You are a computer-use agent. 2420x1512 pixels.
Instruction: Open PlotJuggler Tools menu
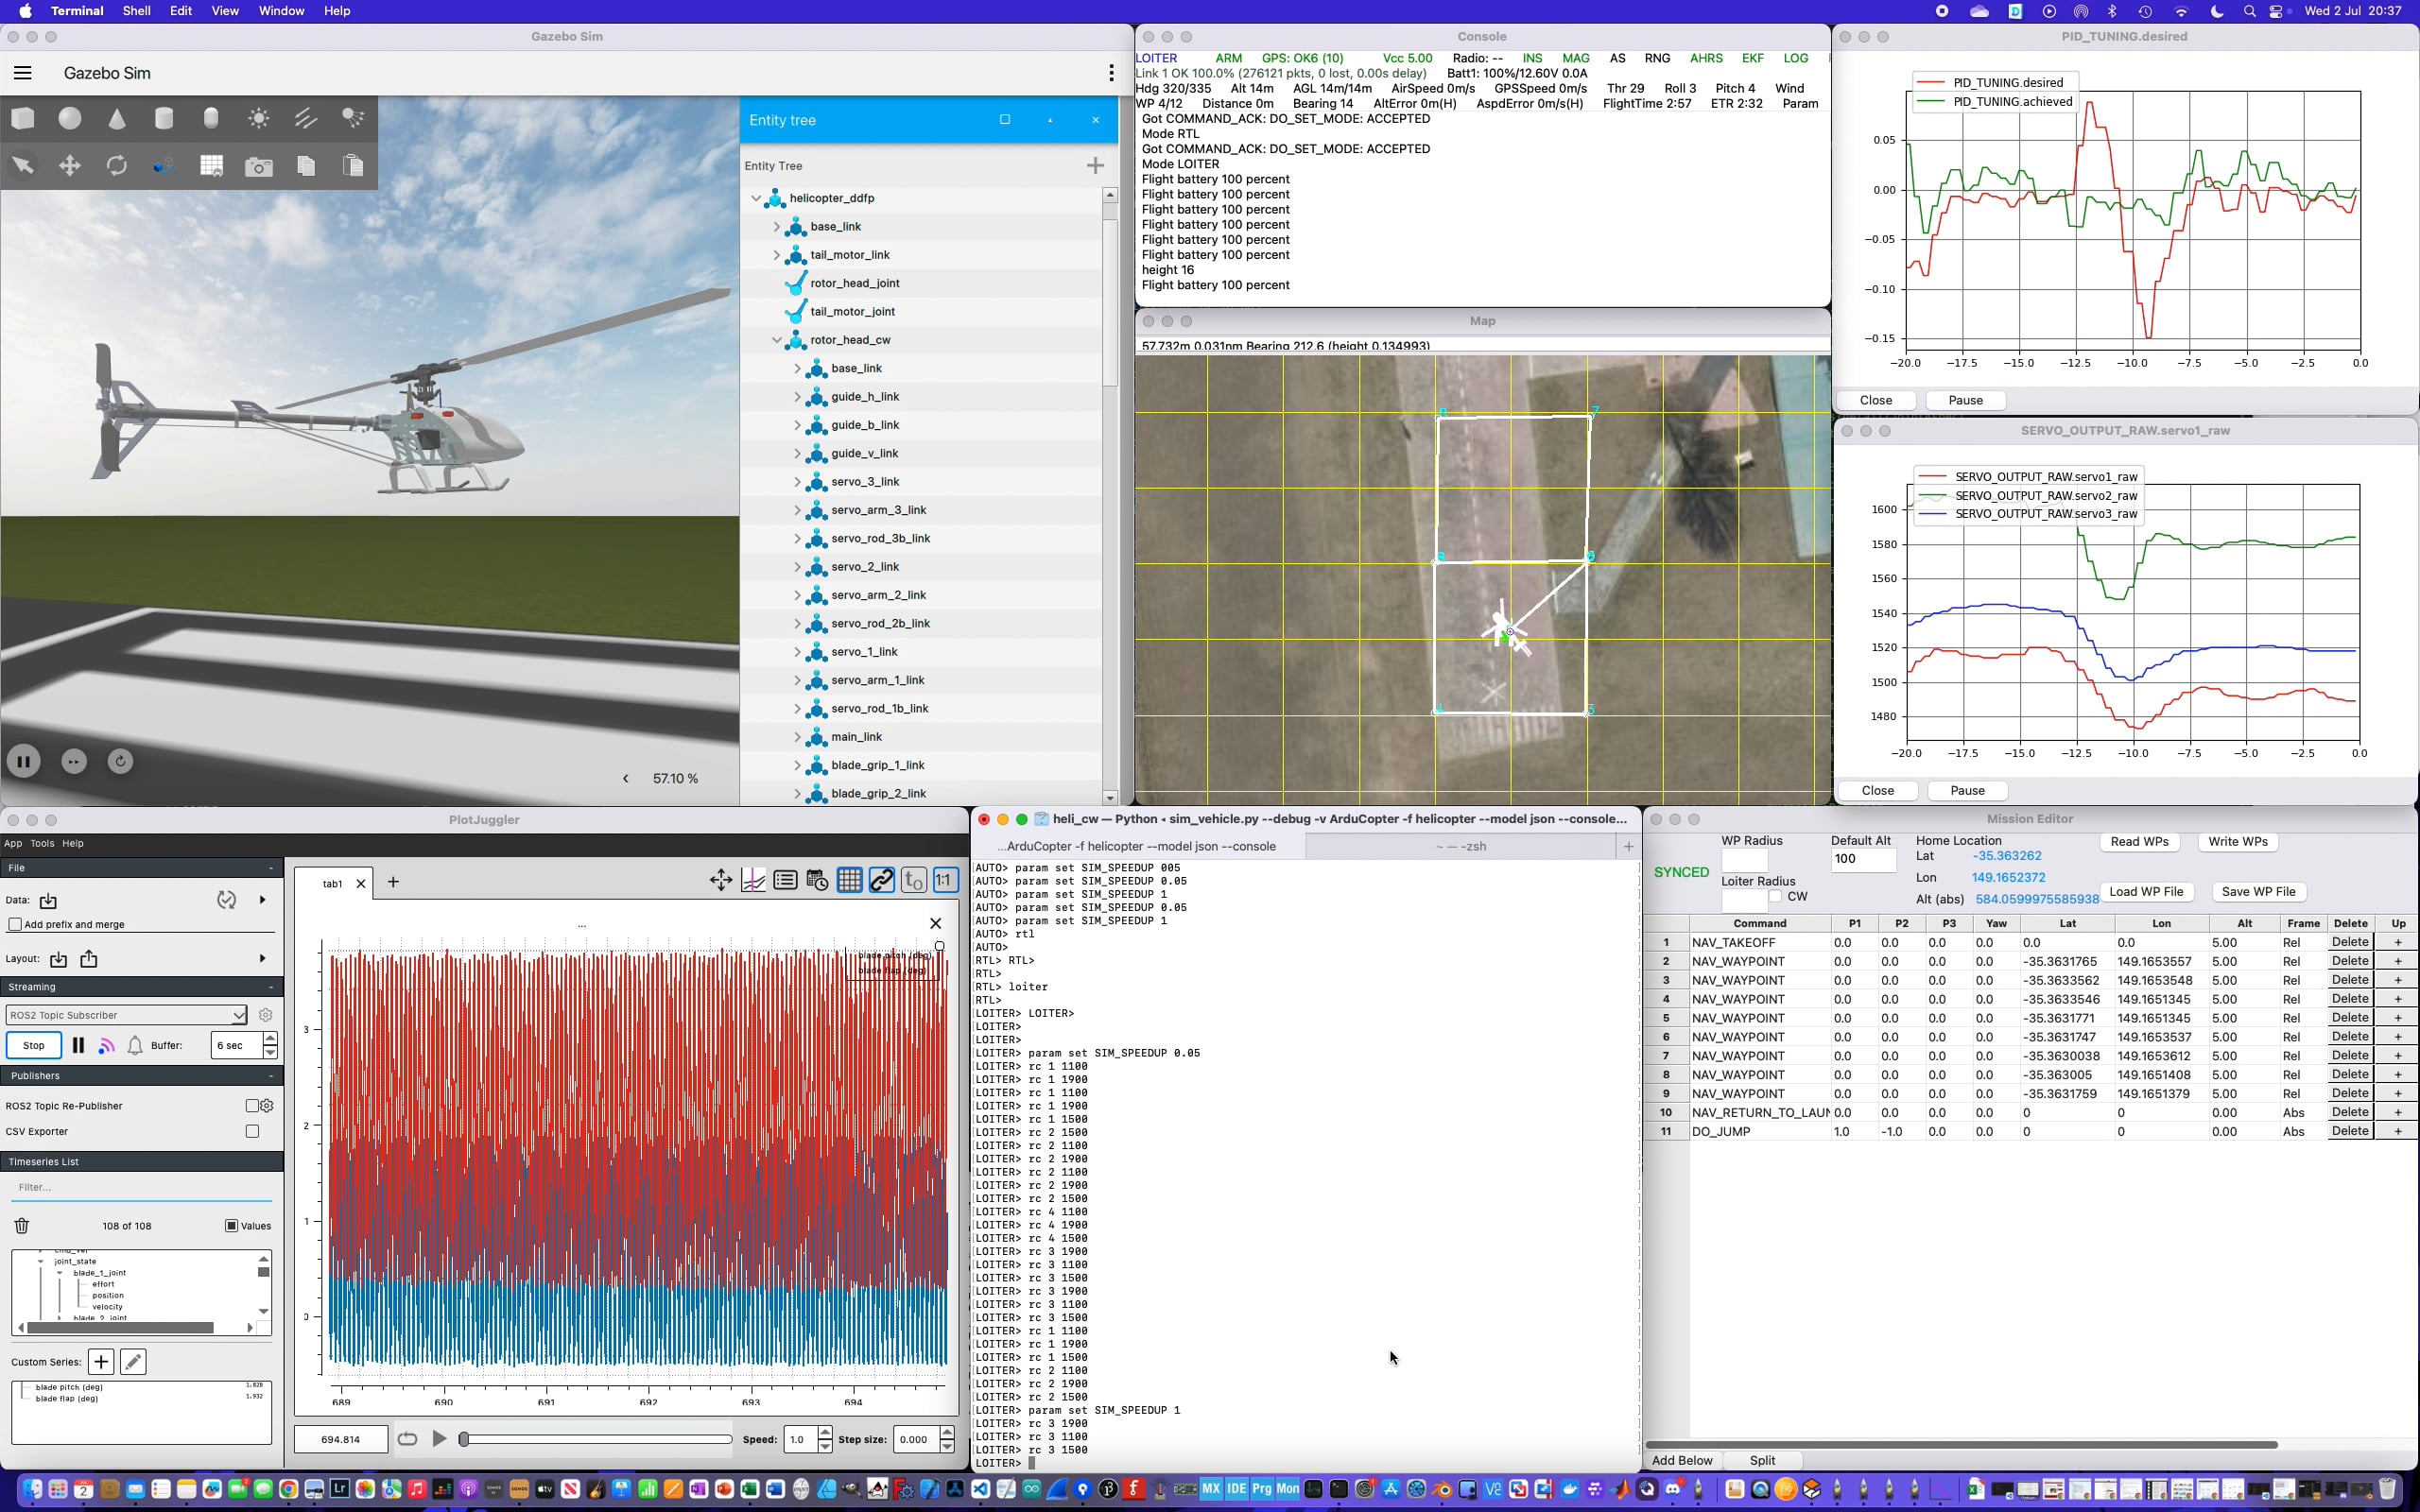42,844
